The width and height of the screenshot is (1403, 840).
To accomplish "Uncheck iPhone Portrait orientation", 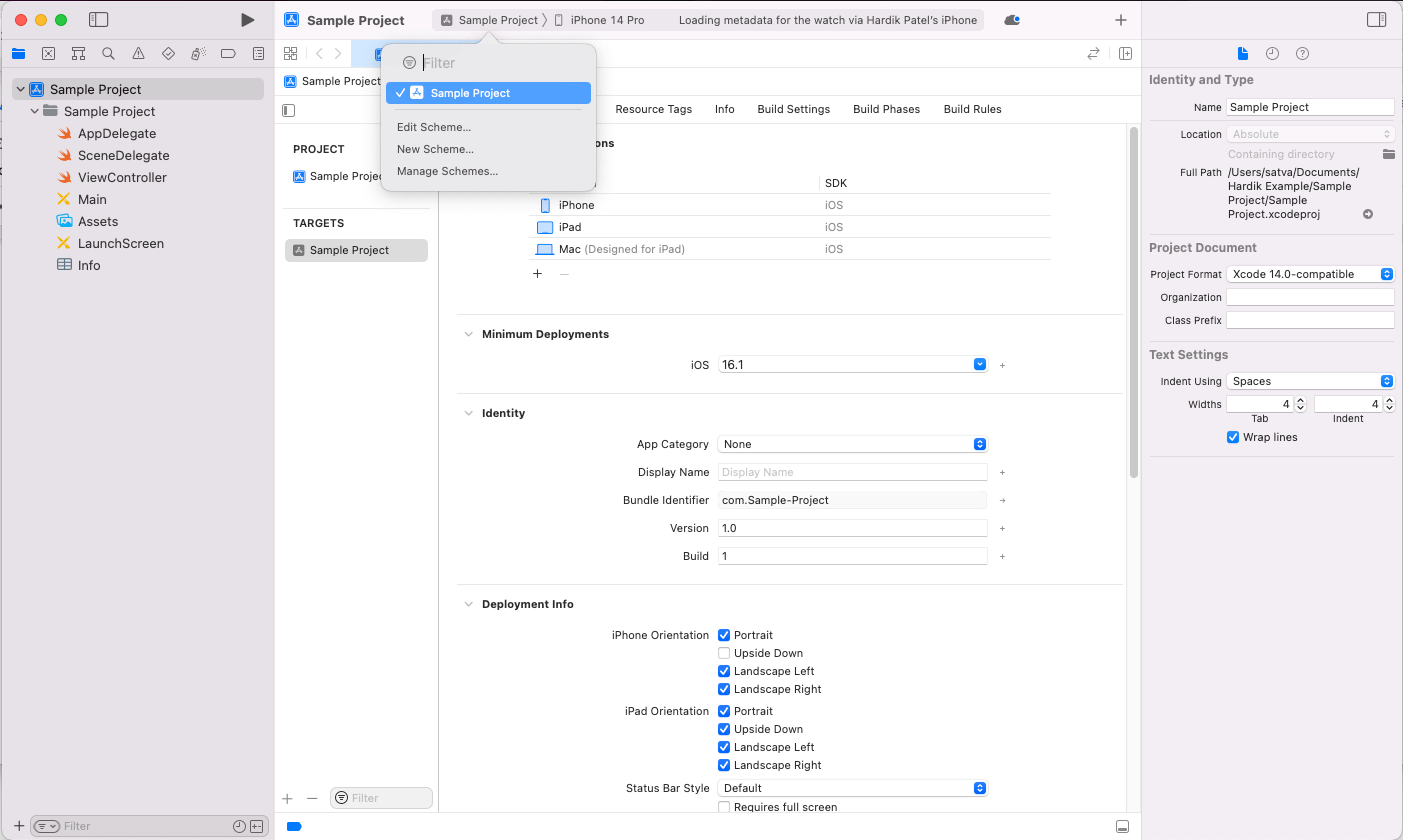I will point(724,635).
